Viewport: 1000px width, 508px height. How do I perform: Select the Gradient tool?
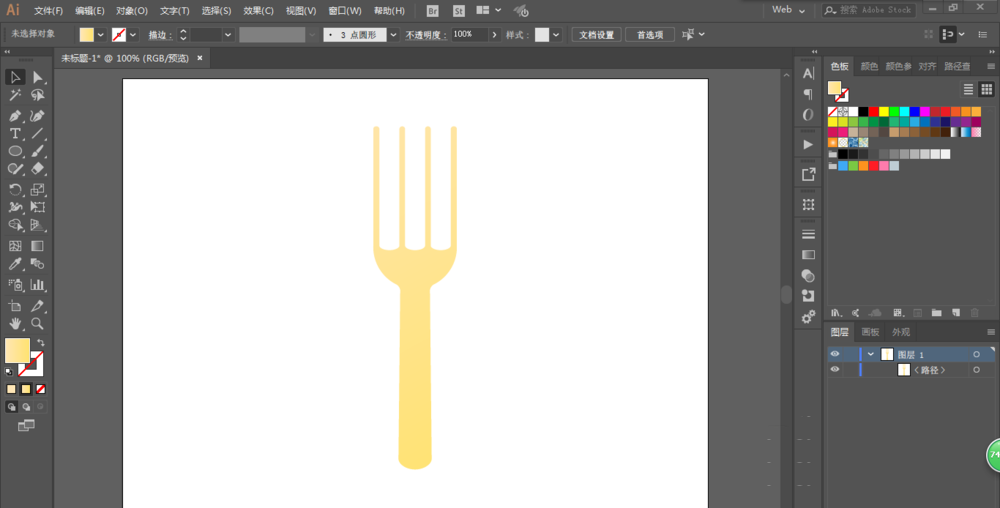38,246
